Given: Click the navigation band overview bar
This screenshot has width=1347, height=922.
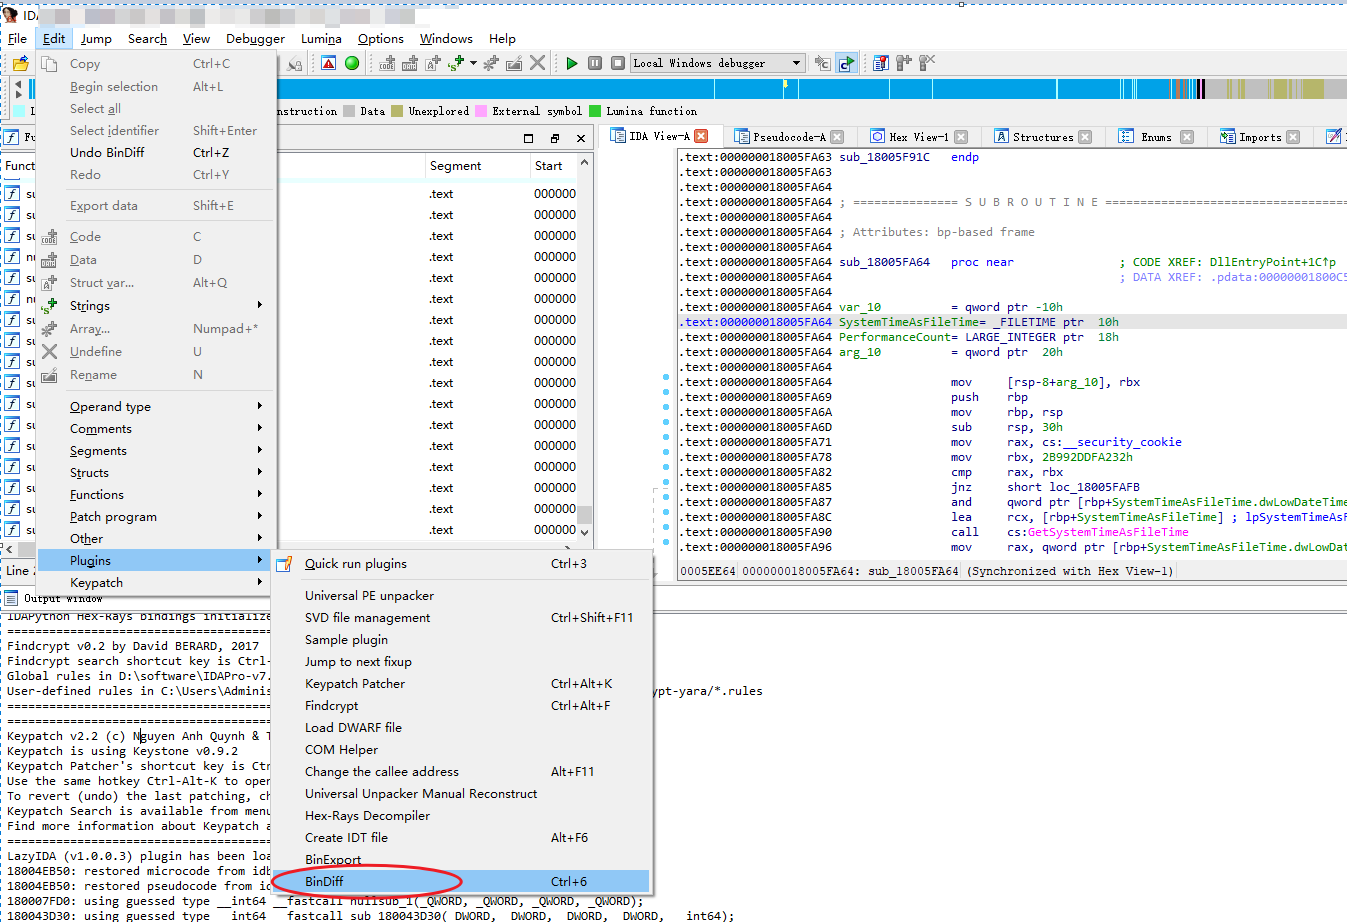Looking at the screenshot, I should pos(700,89).
